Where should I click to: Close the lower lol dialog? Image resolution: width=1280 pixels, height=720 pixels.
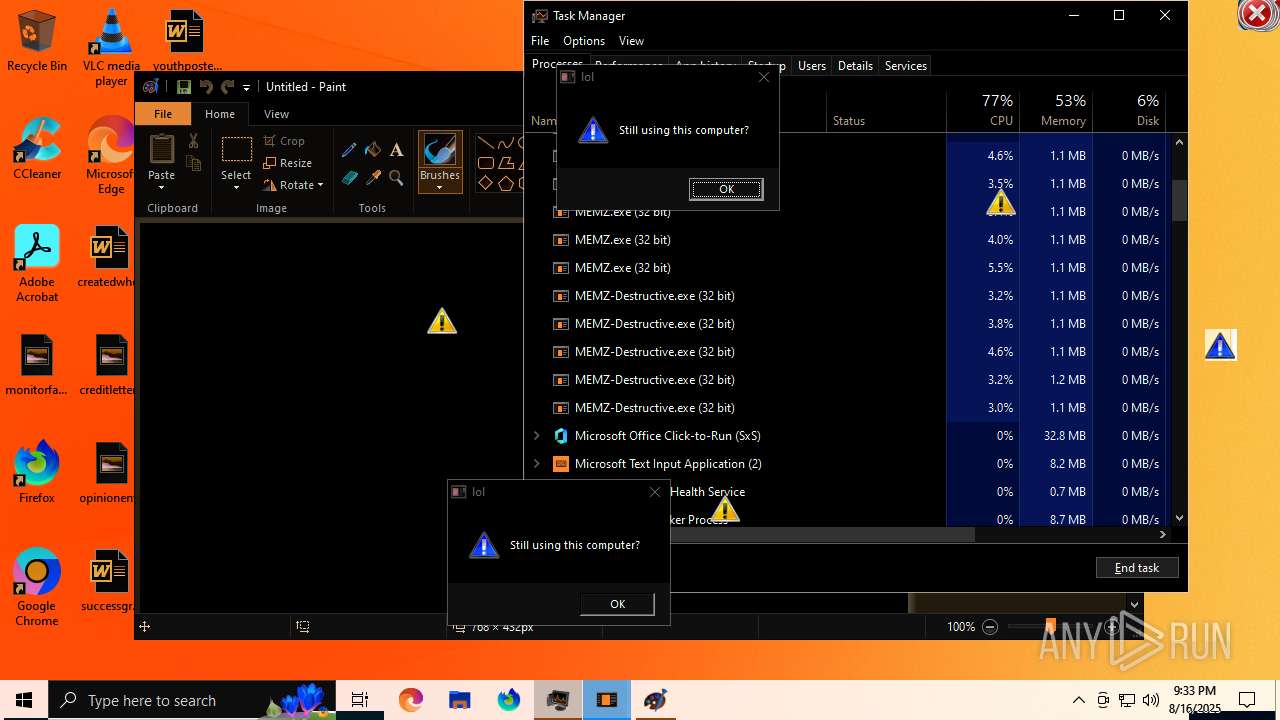[655, 492]
